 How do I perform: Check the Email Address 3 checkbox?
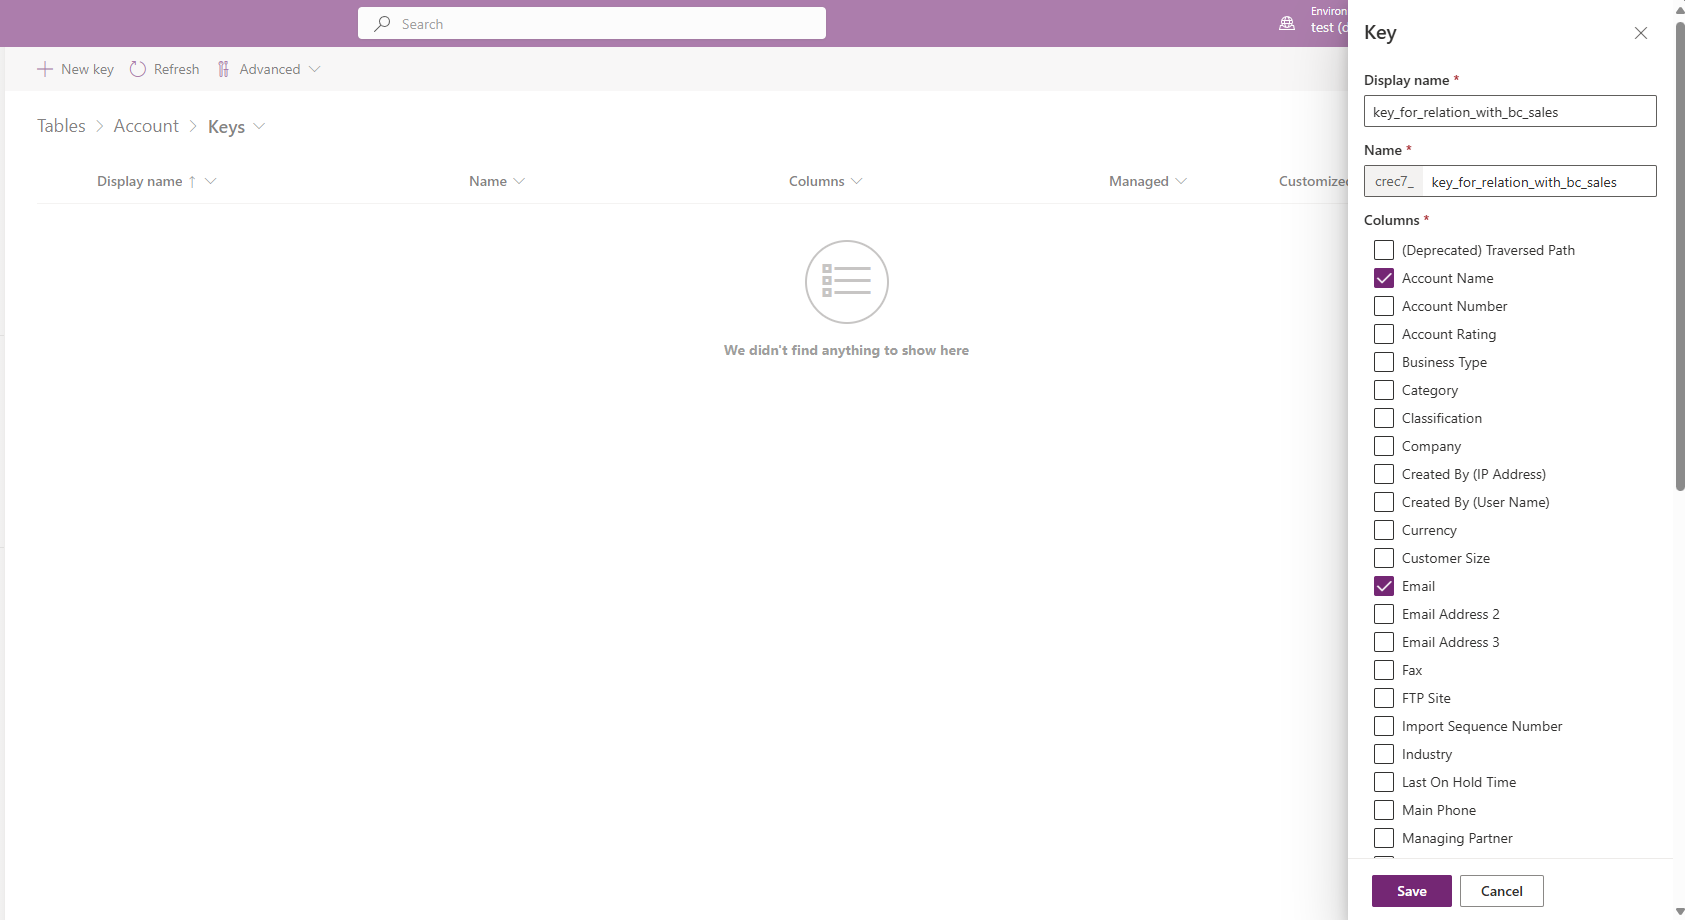(x=1384, y=642)
